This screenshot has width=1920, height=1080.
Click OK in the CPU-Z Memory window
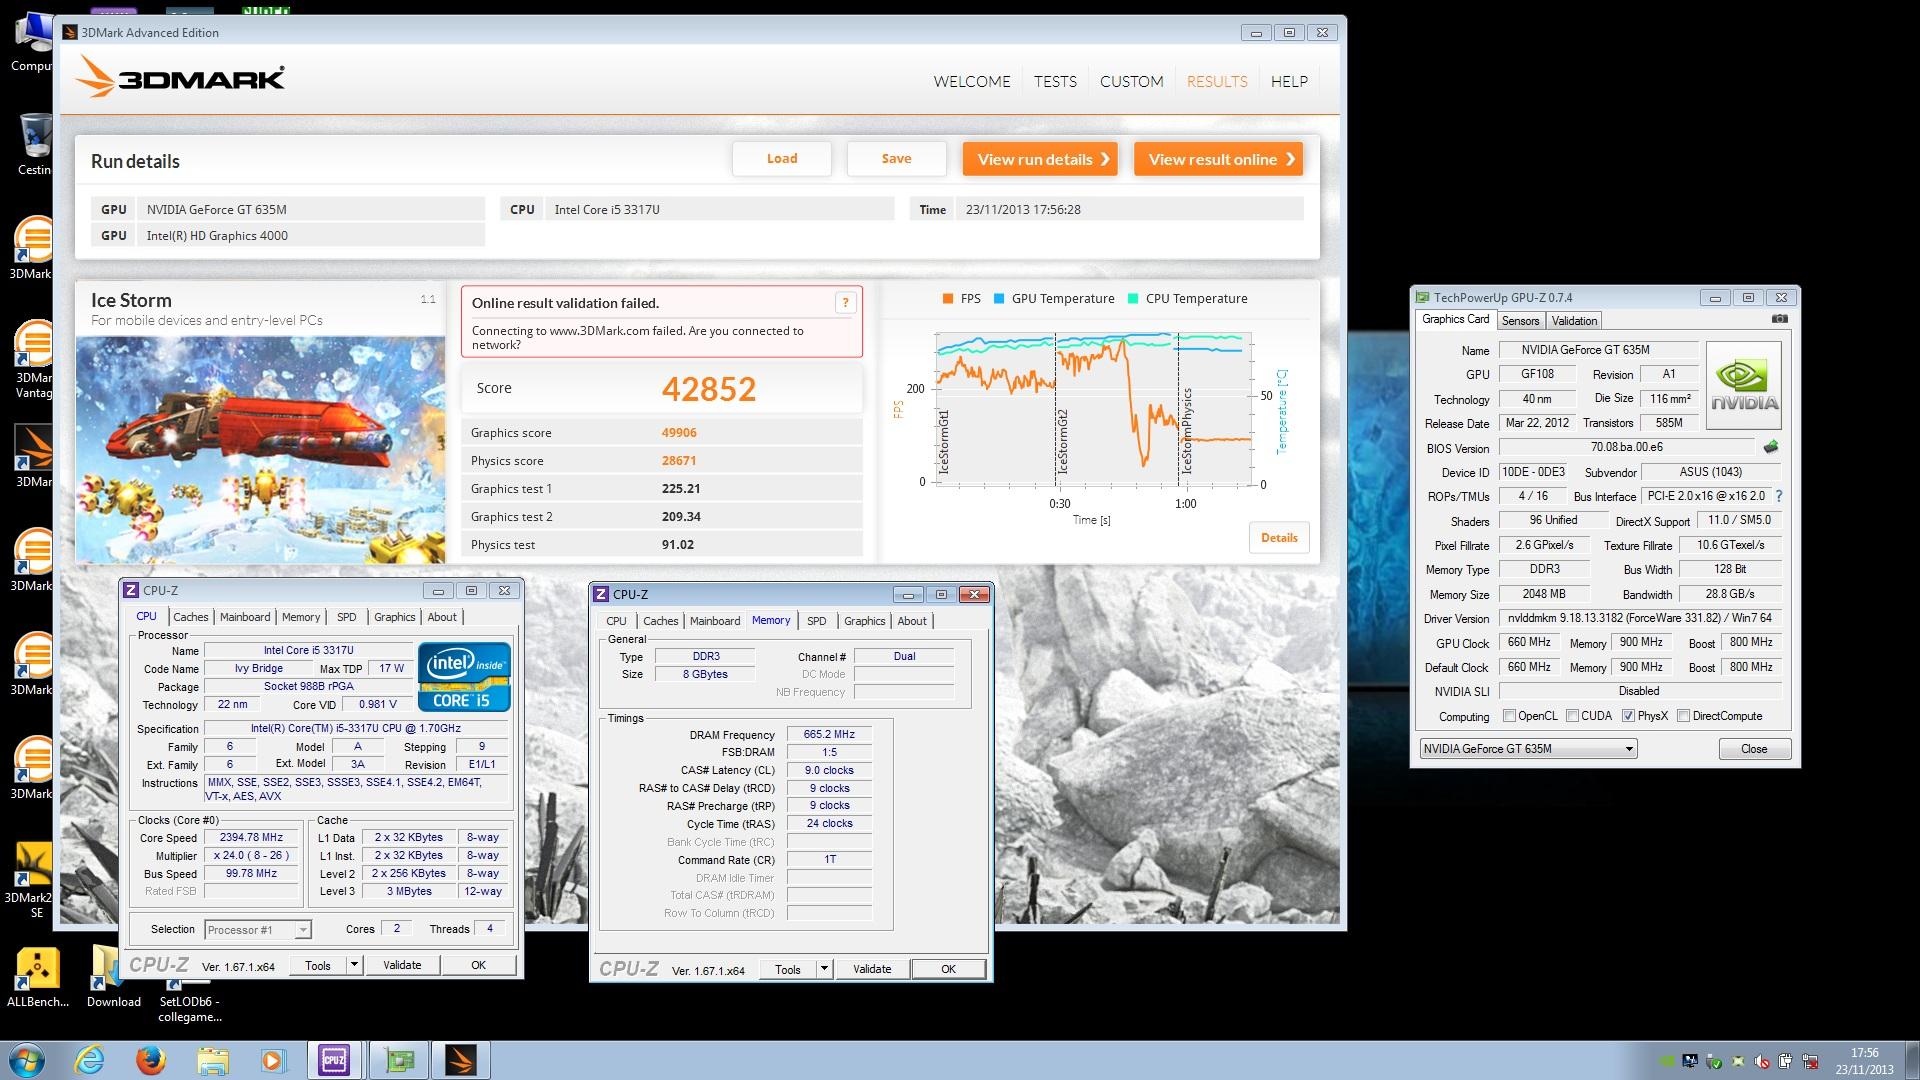pos(948,969)
